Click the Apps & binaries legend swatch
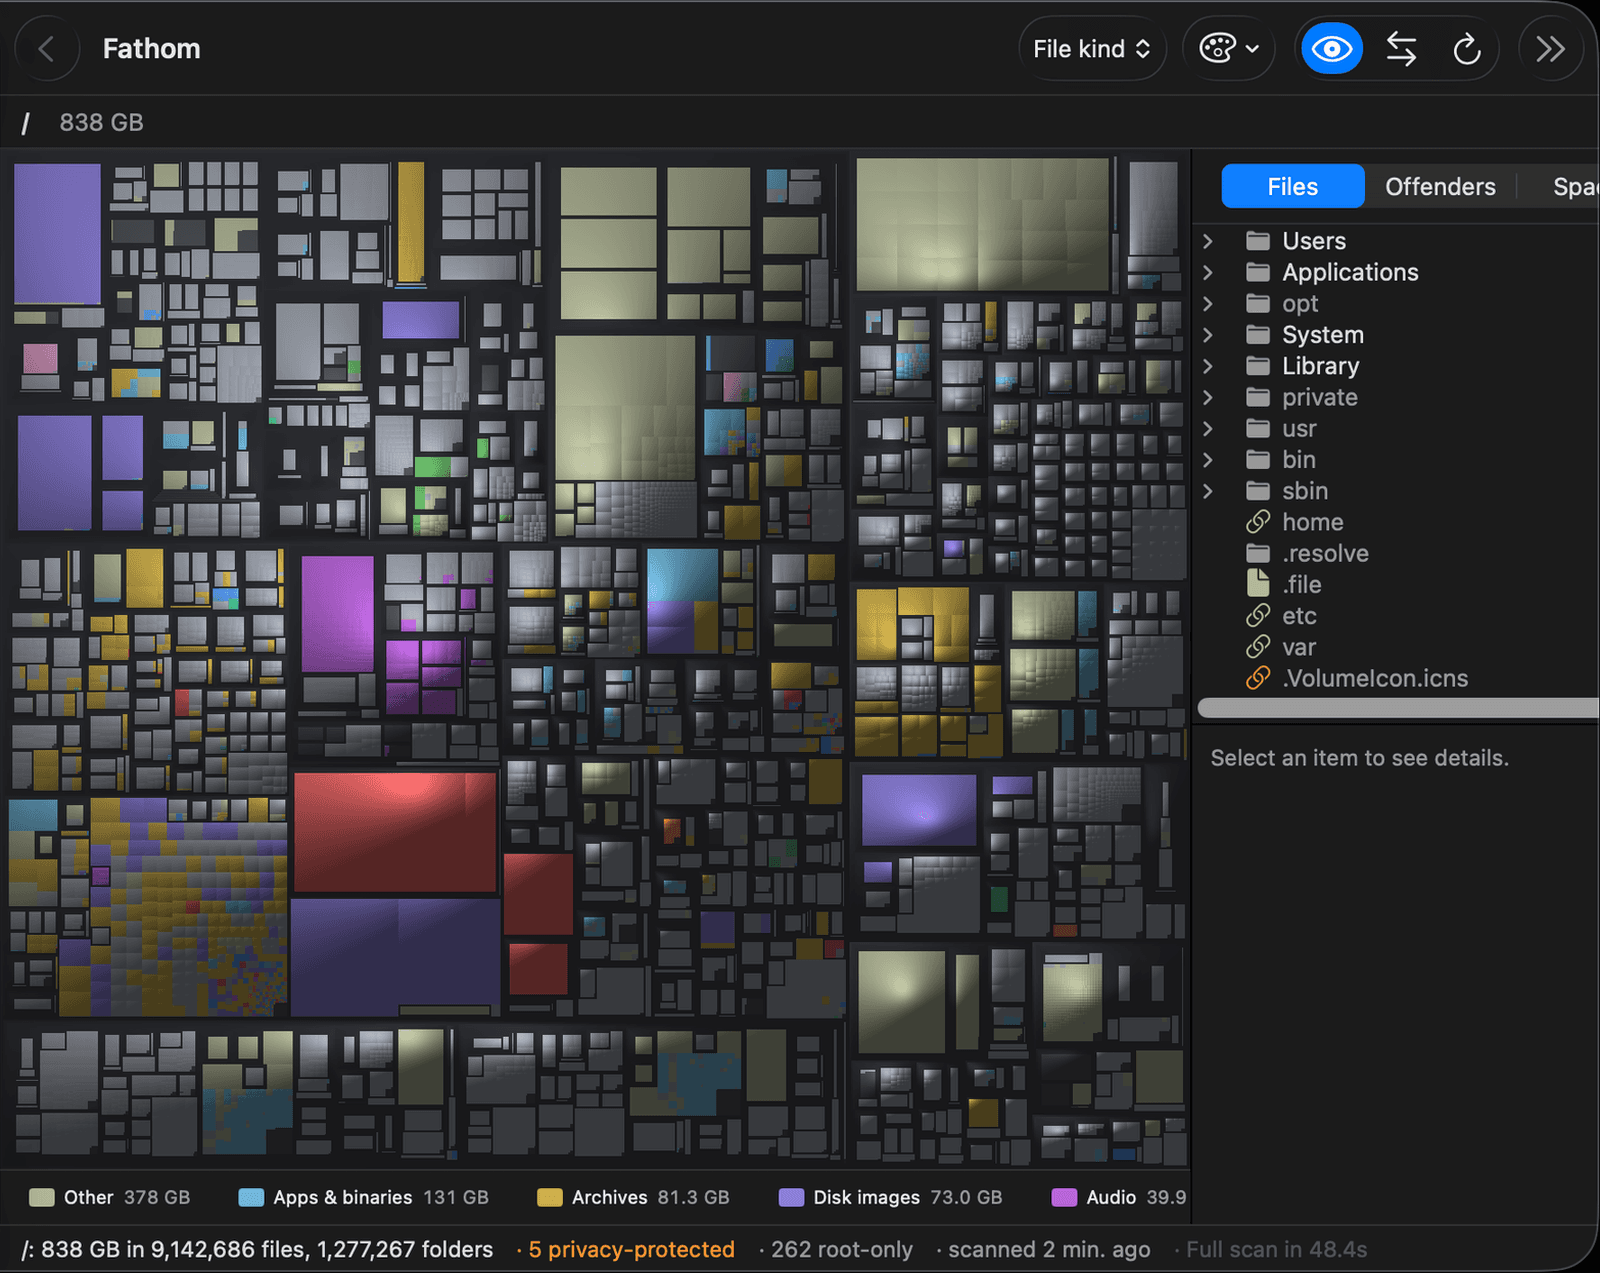The image size is (1600, 1273). 251,1197
